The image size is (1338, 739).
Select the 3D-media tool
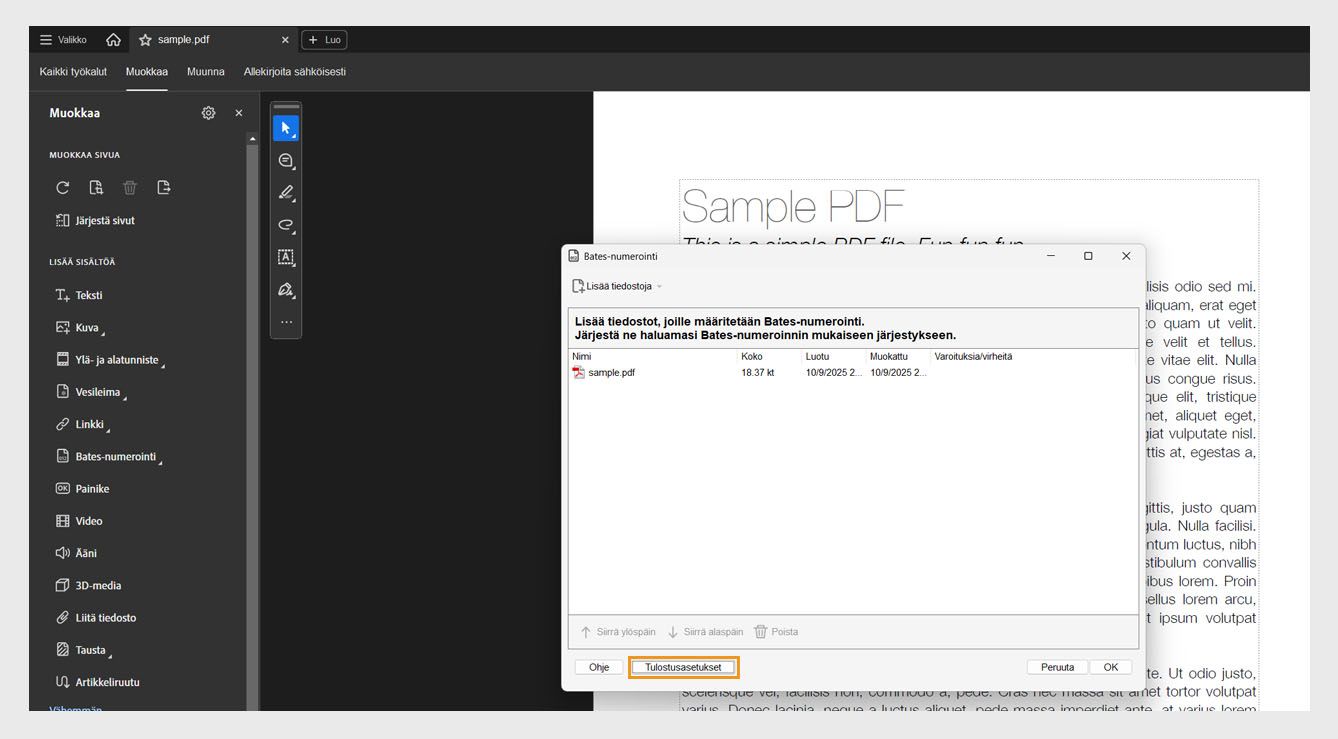coord(89,585)
